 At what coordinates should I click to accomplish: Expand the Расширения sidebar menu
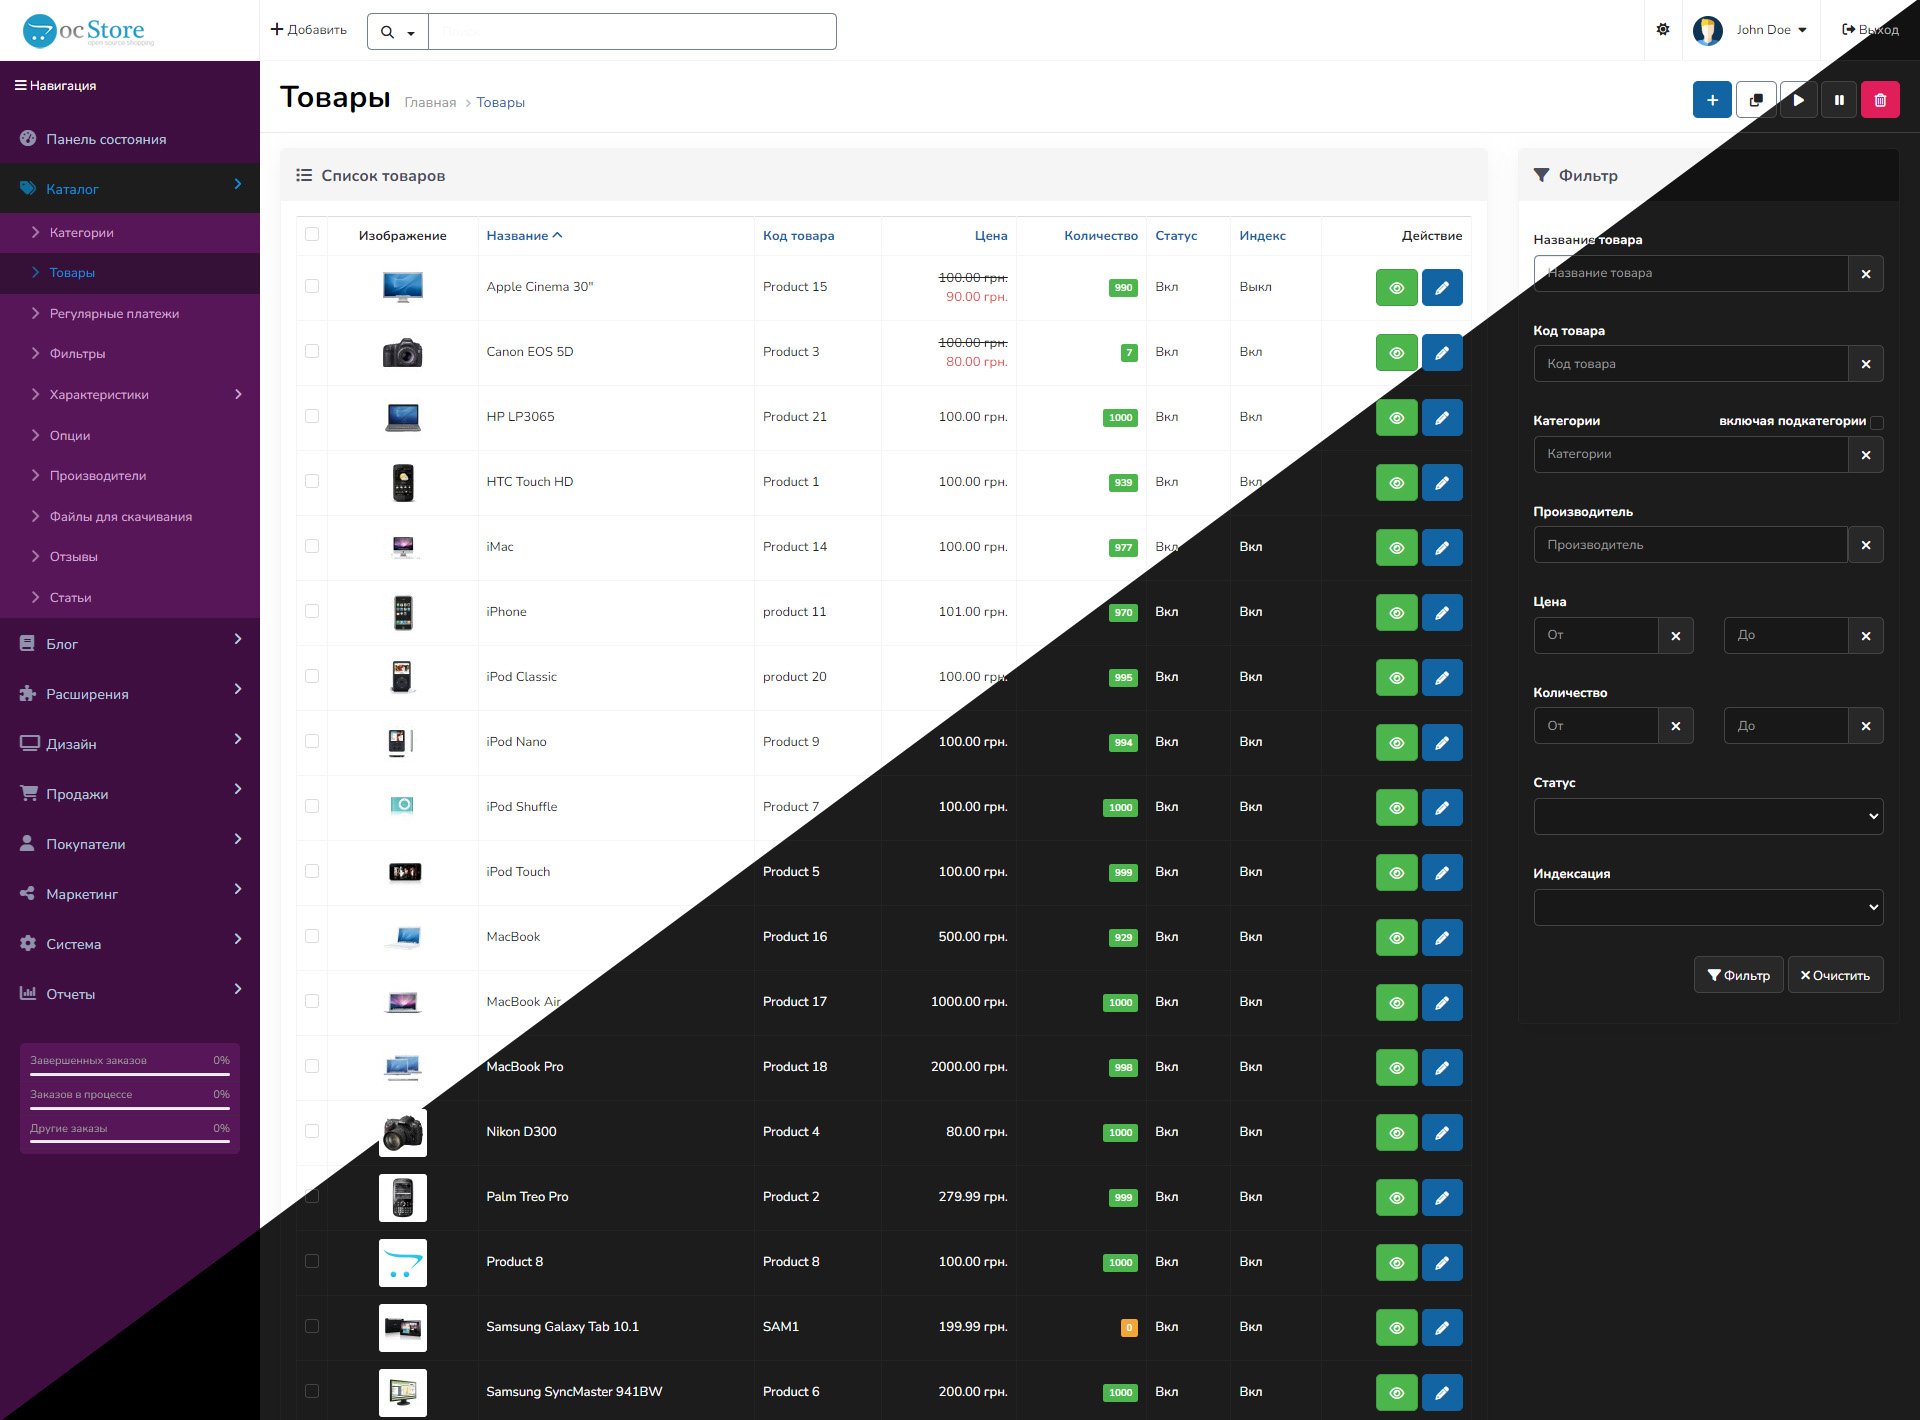click(x=130, y=694)
